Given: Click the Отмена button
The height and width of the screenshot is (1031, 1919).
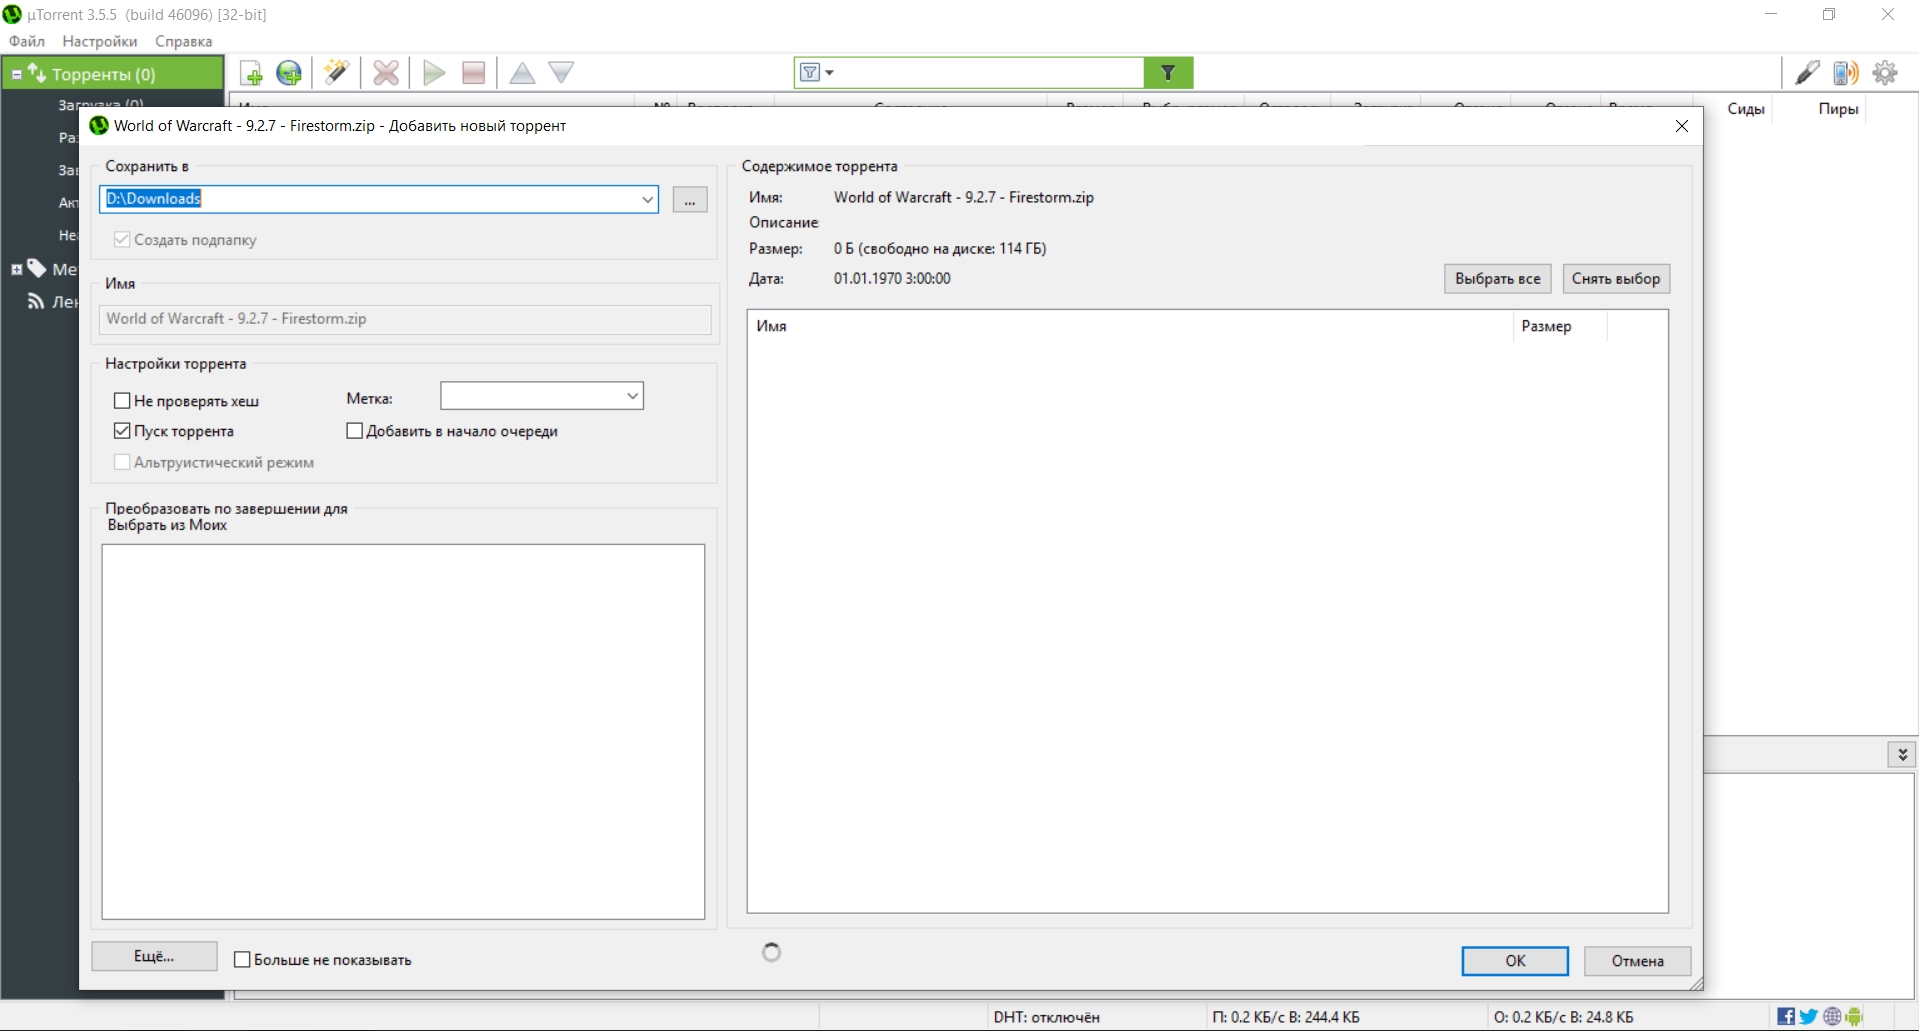Looking at the screenshot, I should (1637, 961).
